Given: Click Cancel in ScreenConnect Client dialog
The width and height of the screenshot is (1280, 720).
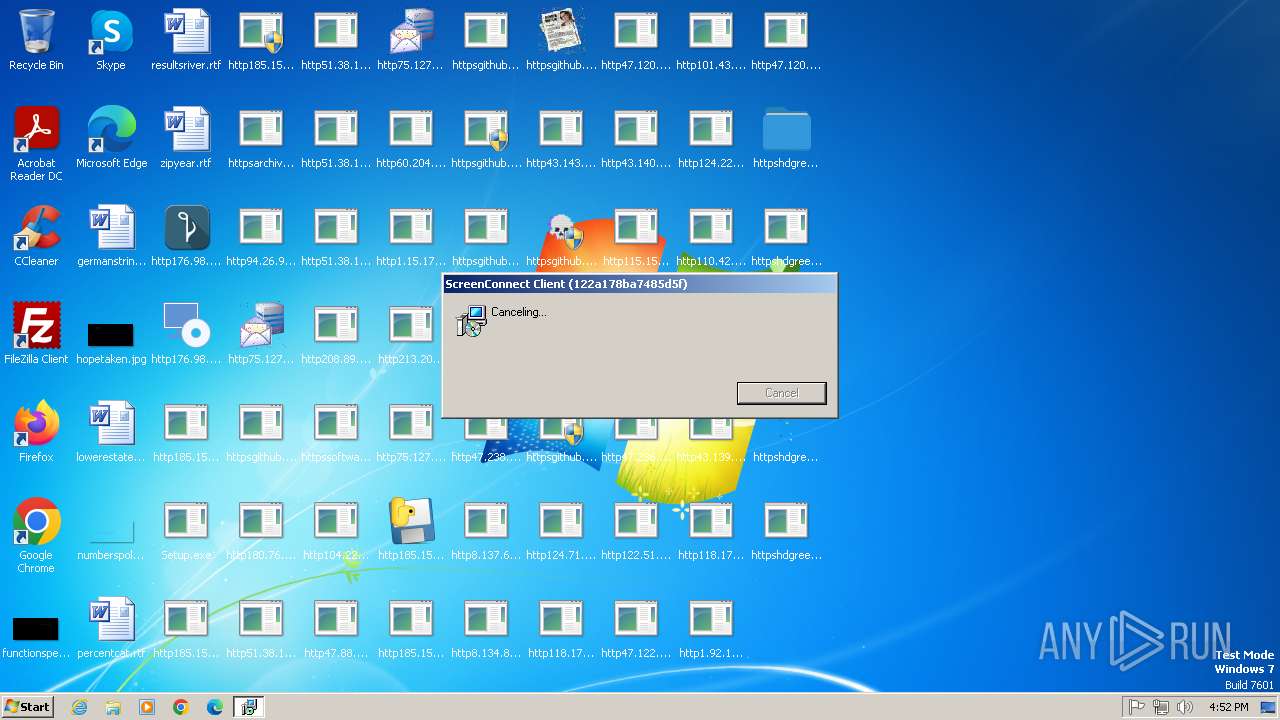Looking at the screenshot, I should (x=782, y=393).
